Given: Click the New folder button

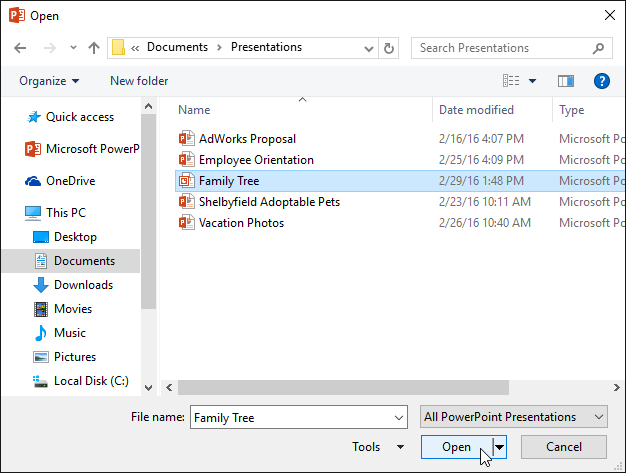Looking at the screenshot, I should click(x=139, y=81).
